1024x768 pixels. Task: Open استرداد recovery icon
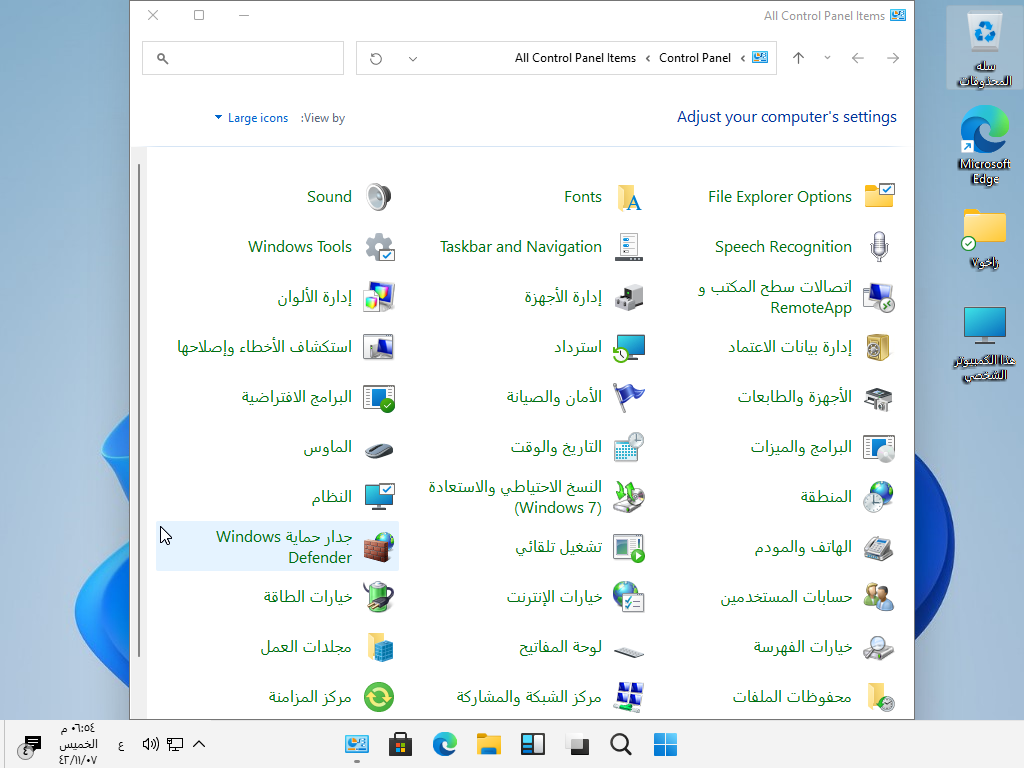[630, 347]
